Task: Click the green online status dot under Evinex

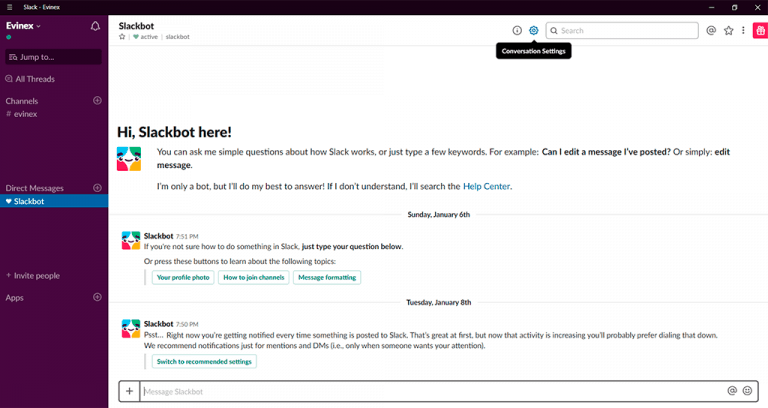Action: click(9, 37)
